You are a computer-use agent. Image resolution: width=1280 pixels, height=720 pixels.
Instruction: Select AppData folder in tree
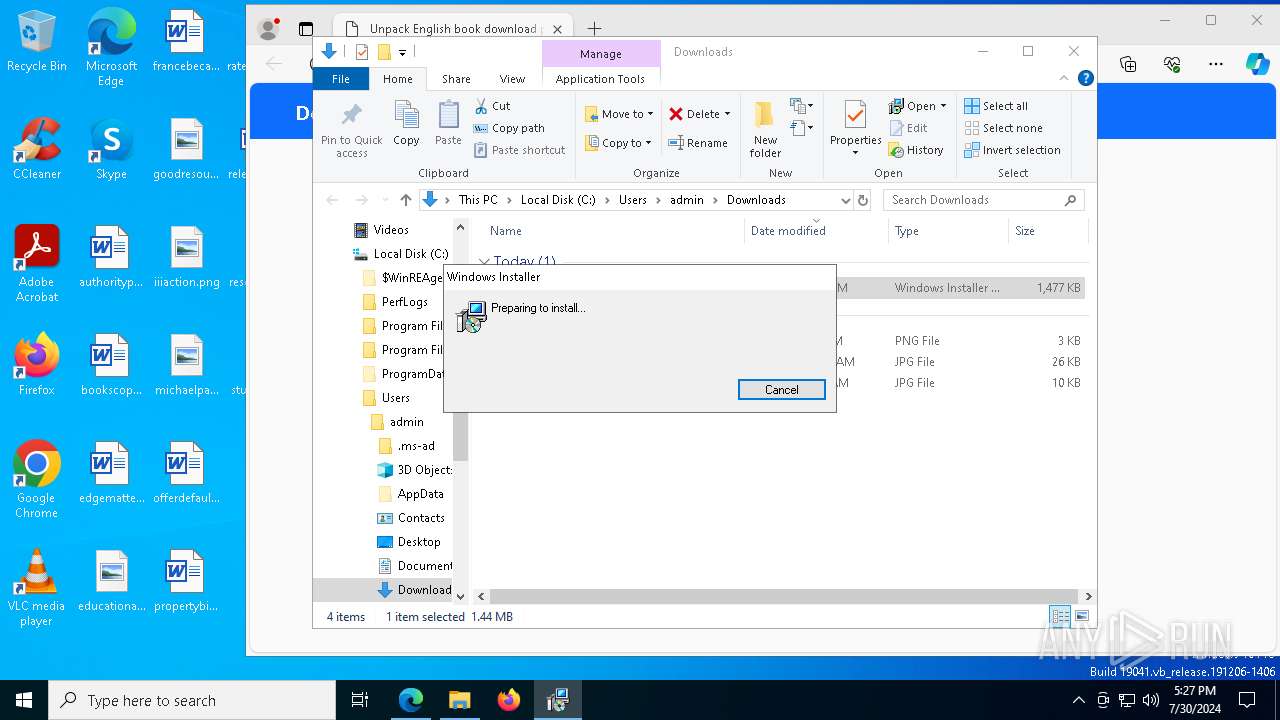coord(420,494)
